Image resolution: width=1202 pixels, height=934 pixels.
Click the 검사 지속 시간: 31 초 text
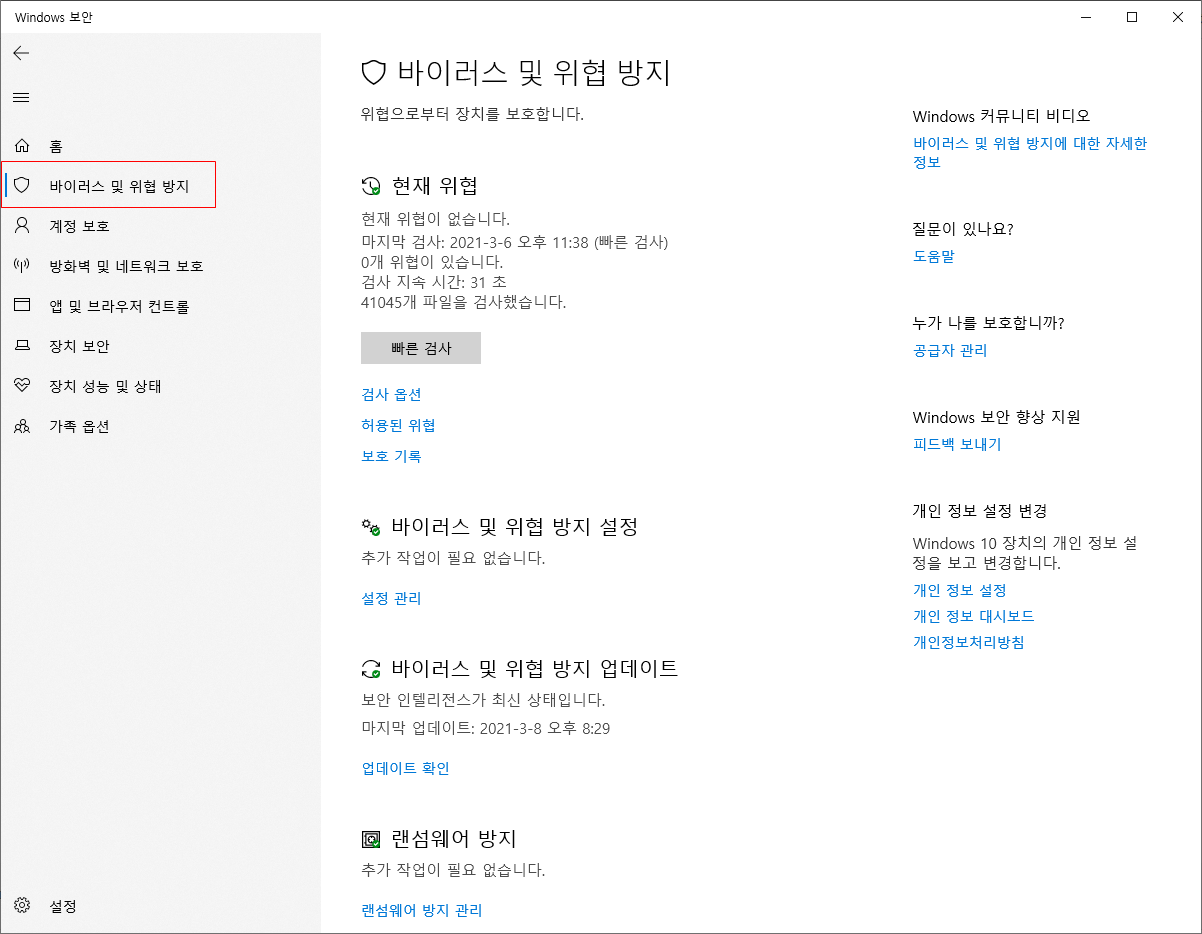pos(434,282)
